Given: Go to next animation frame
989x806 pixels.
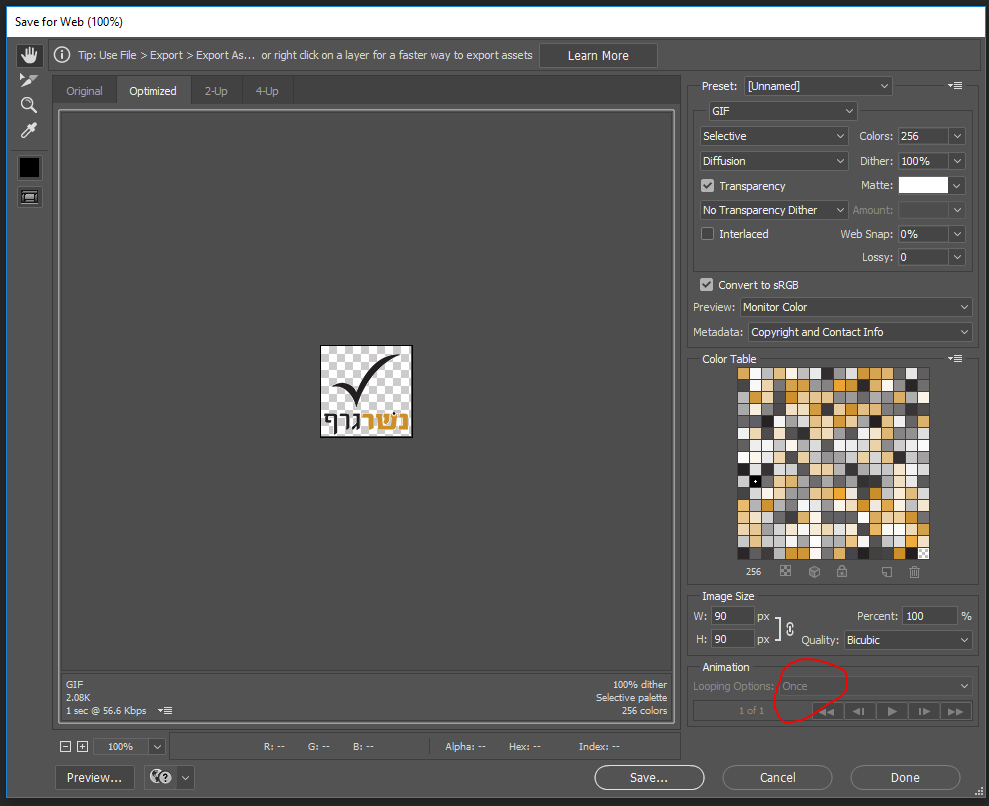Looking at the screenshot, I should click(x=924, y=711).
